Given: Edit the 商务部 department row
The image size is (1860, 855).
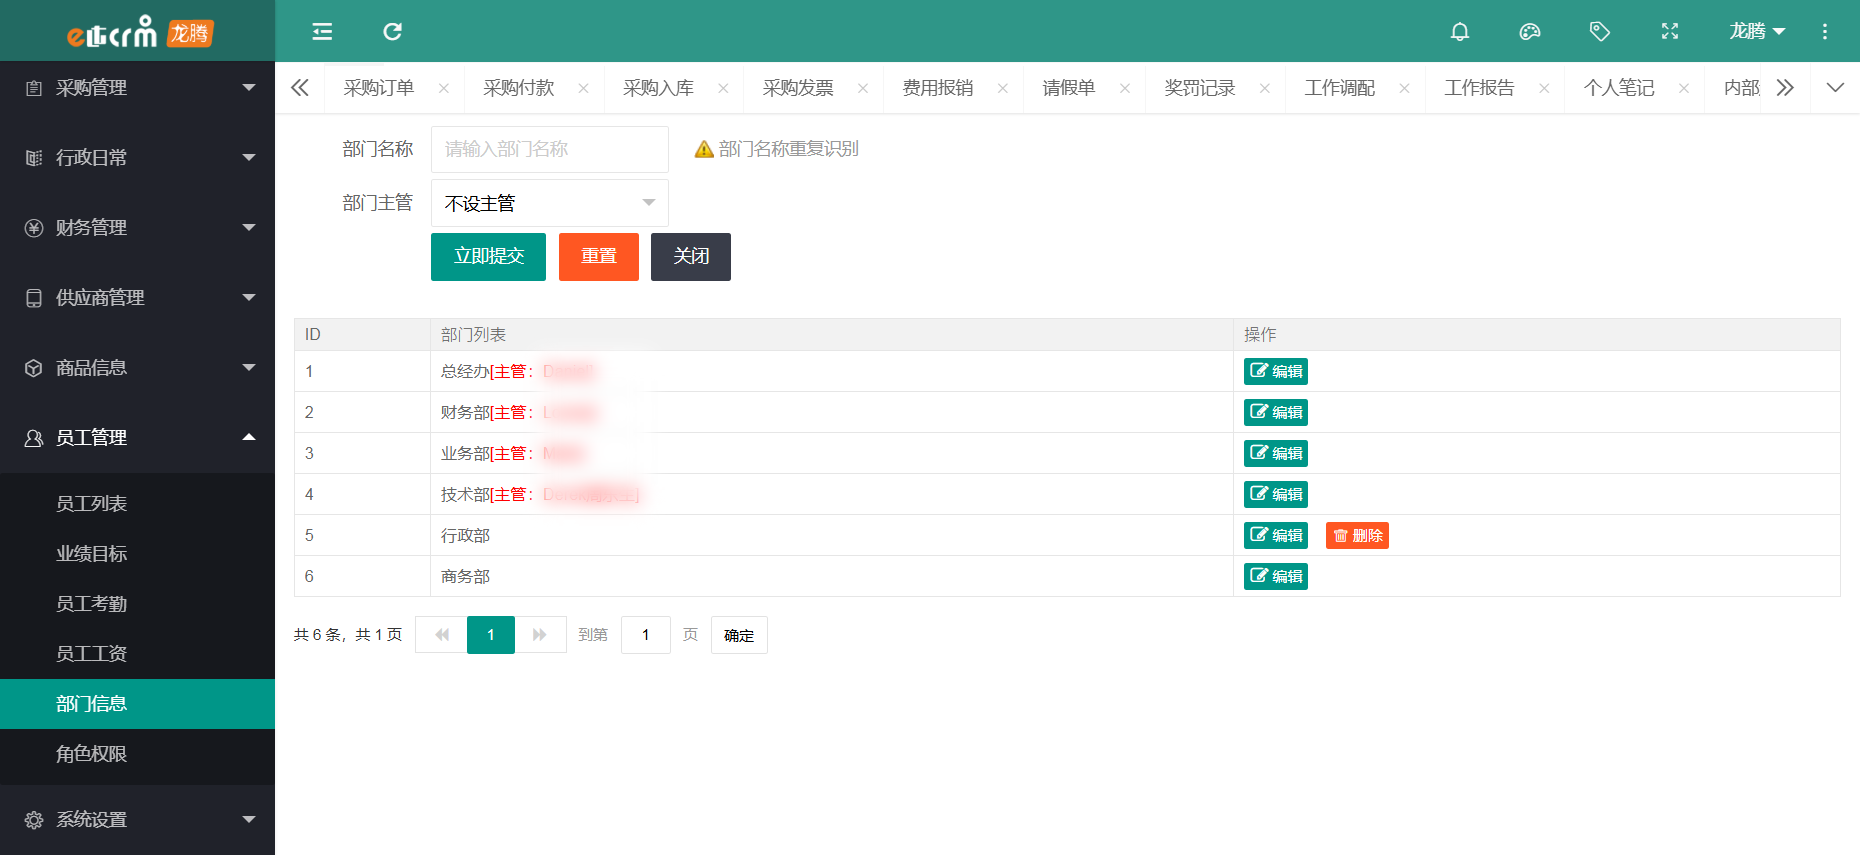Looking at the screenshot, I should coord(1275,577).
